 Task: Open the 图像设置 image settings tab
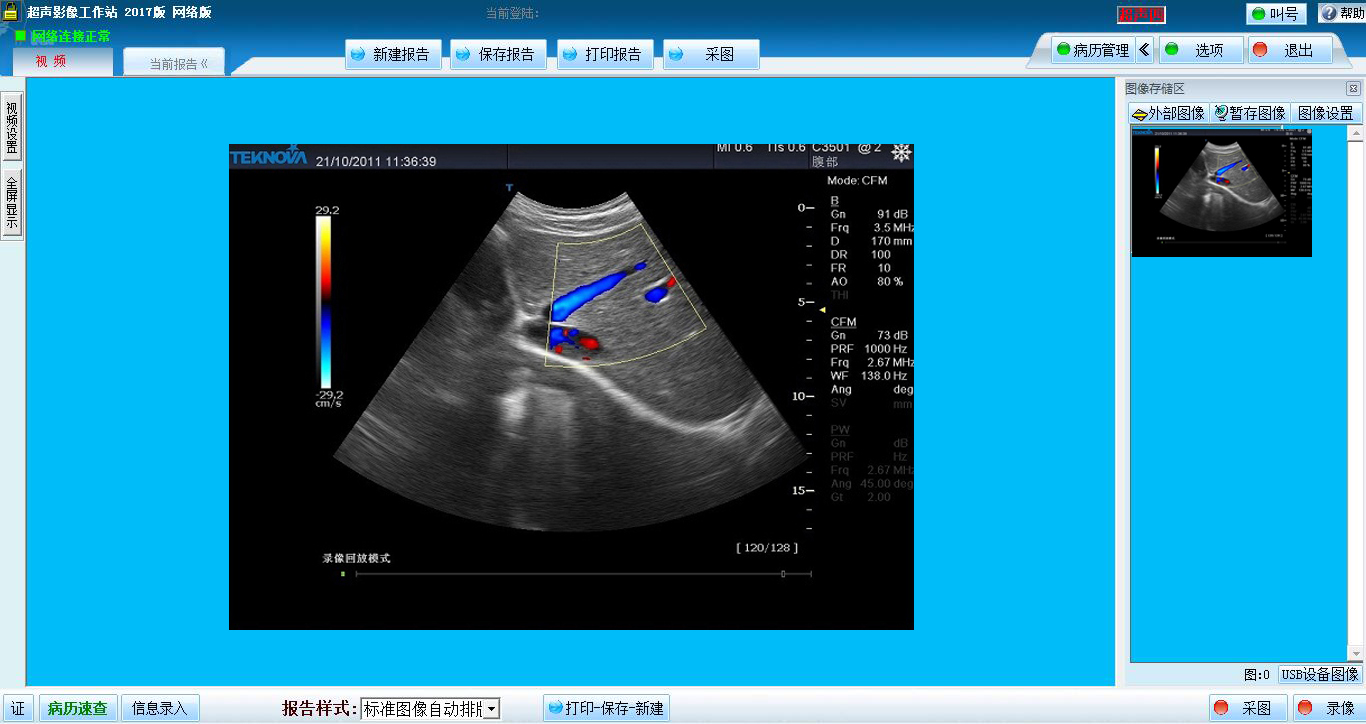coord(1326,113)
